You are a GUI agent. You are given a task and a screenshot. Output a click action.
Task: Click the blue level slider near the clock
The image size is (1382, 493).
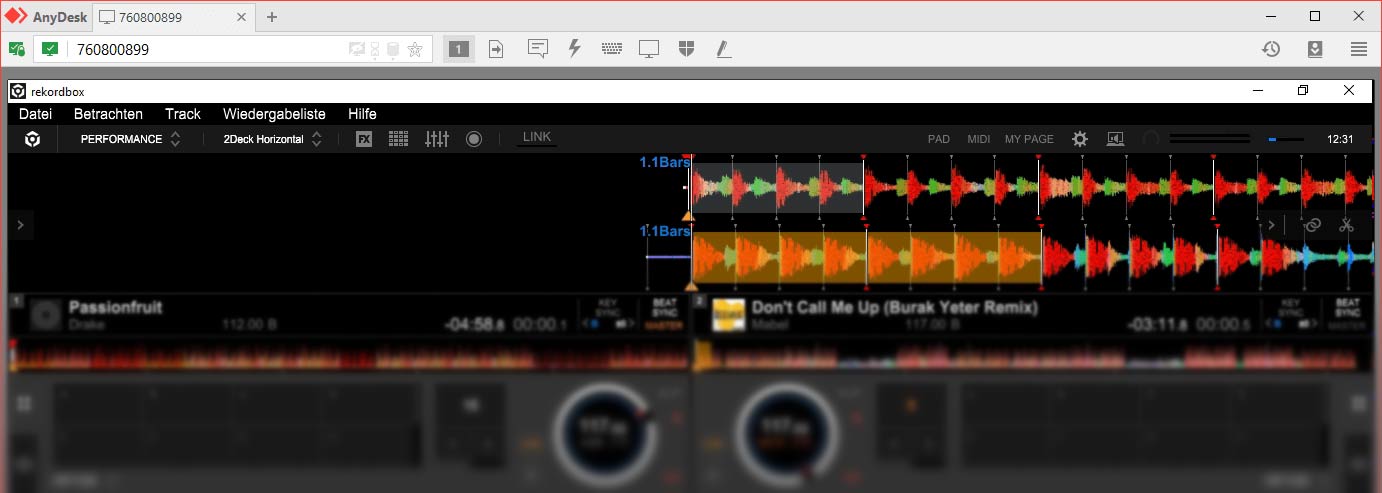coord(1285,139)
